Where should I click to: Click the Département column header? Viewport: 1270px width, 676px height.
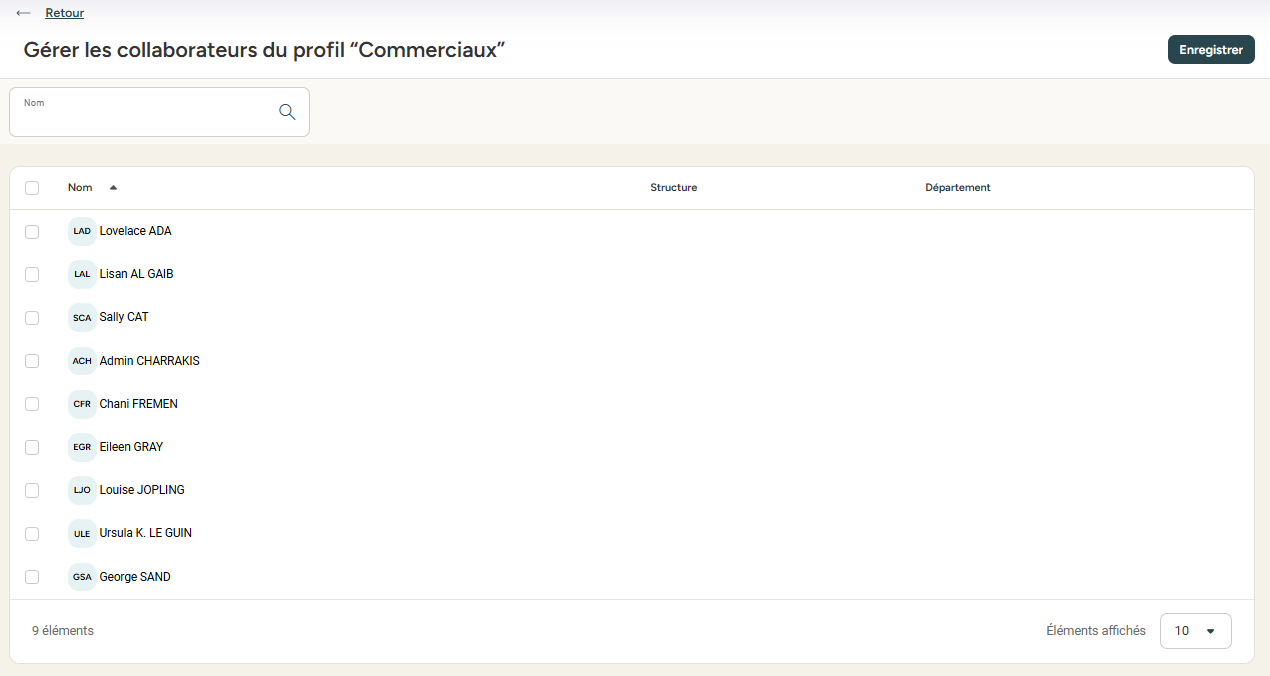pos(958,187)
